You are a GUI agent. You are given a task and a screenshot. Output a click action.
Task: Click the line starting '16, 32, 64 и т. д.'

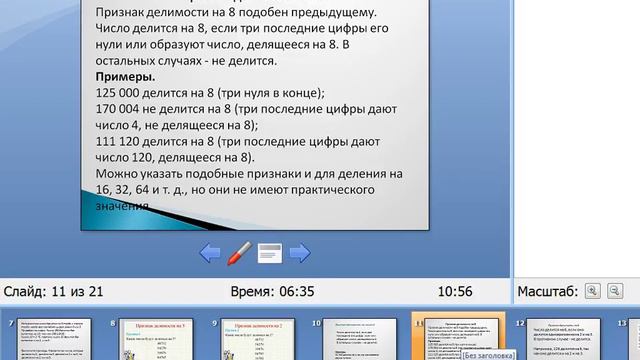tap(235, 190)
